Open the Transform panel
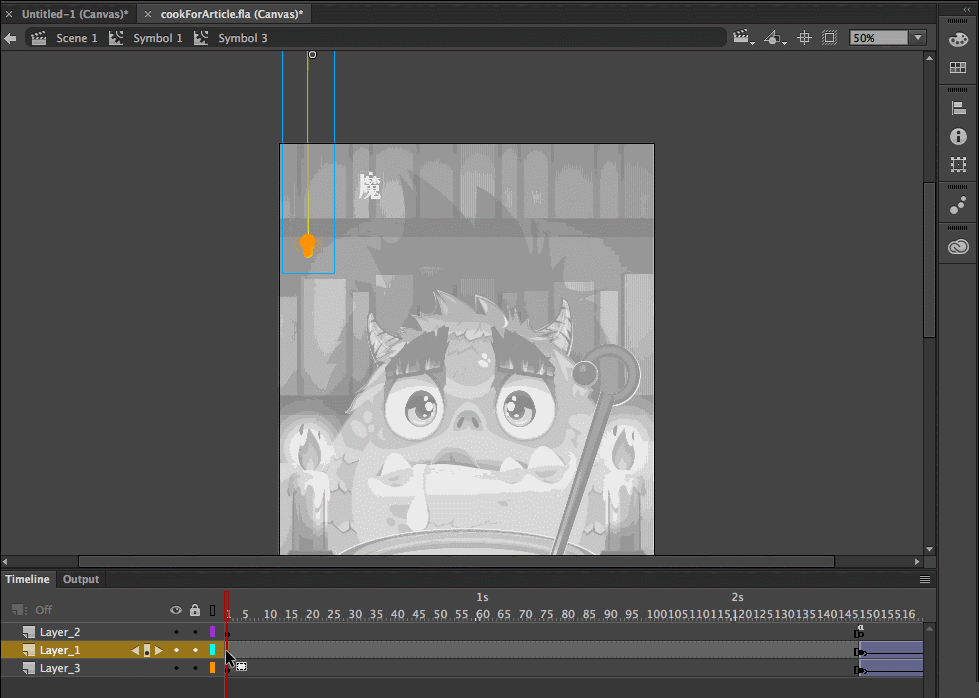The height and width of the screenshot is (698, 979). click(x=958, y=164)
